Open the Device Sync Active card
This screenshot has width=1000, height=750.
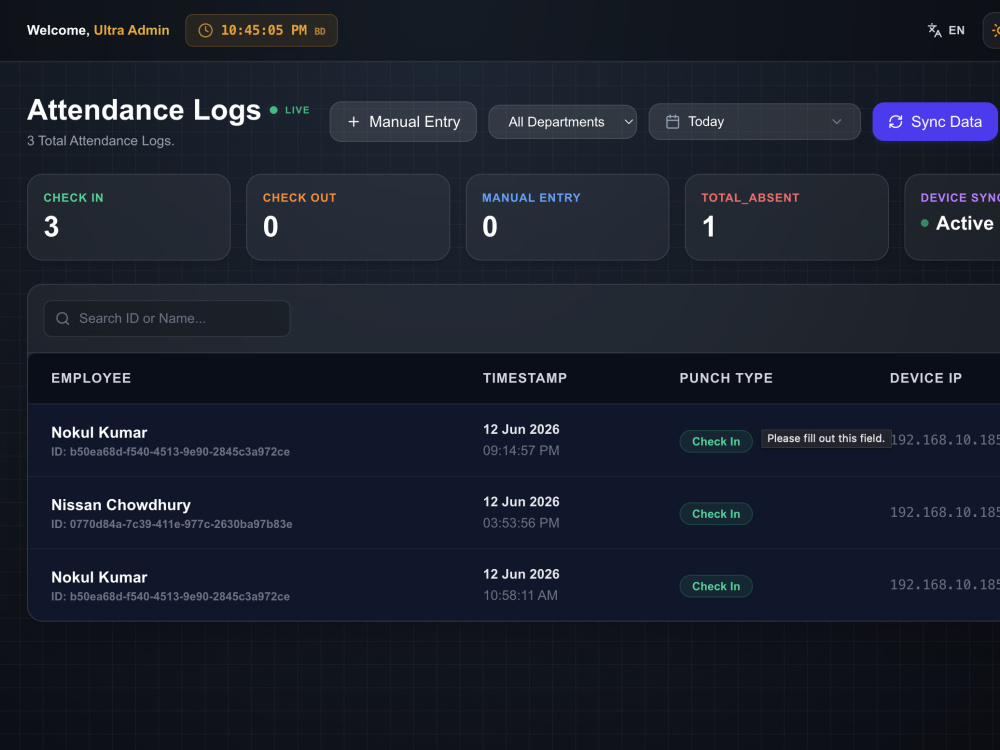pyautogui.click(x=952, y=217)
